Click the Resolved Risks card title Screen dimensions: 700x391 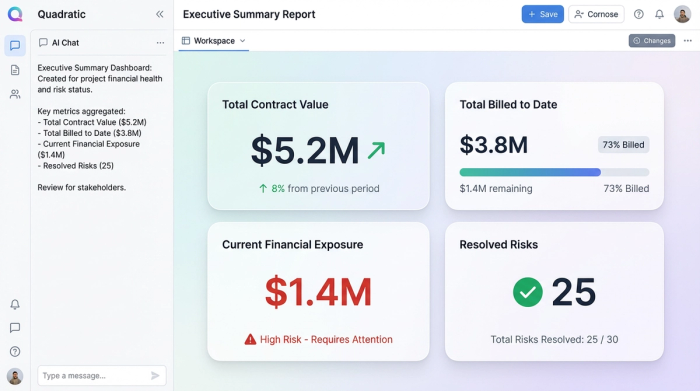pos(499,245)
